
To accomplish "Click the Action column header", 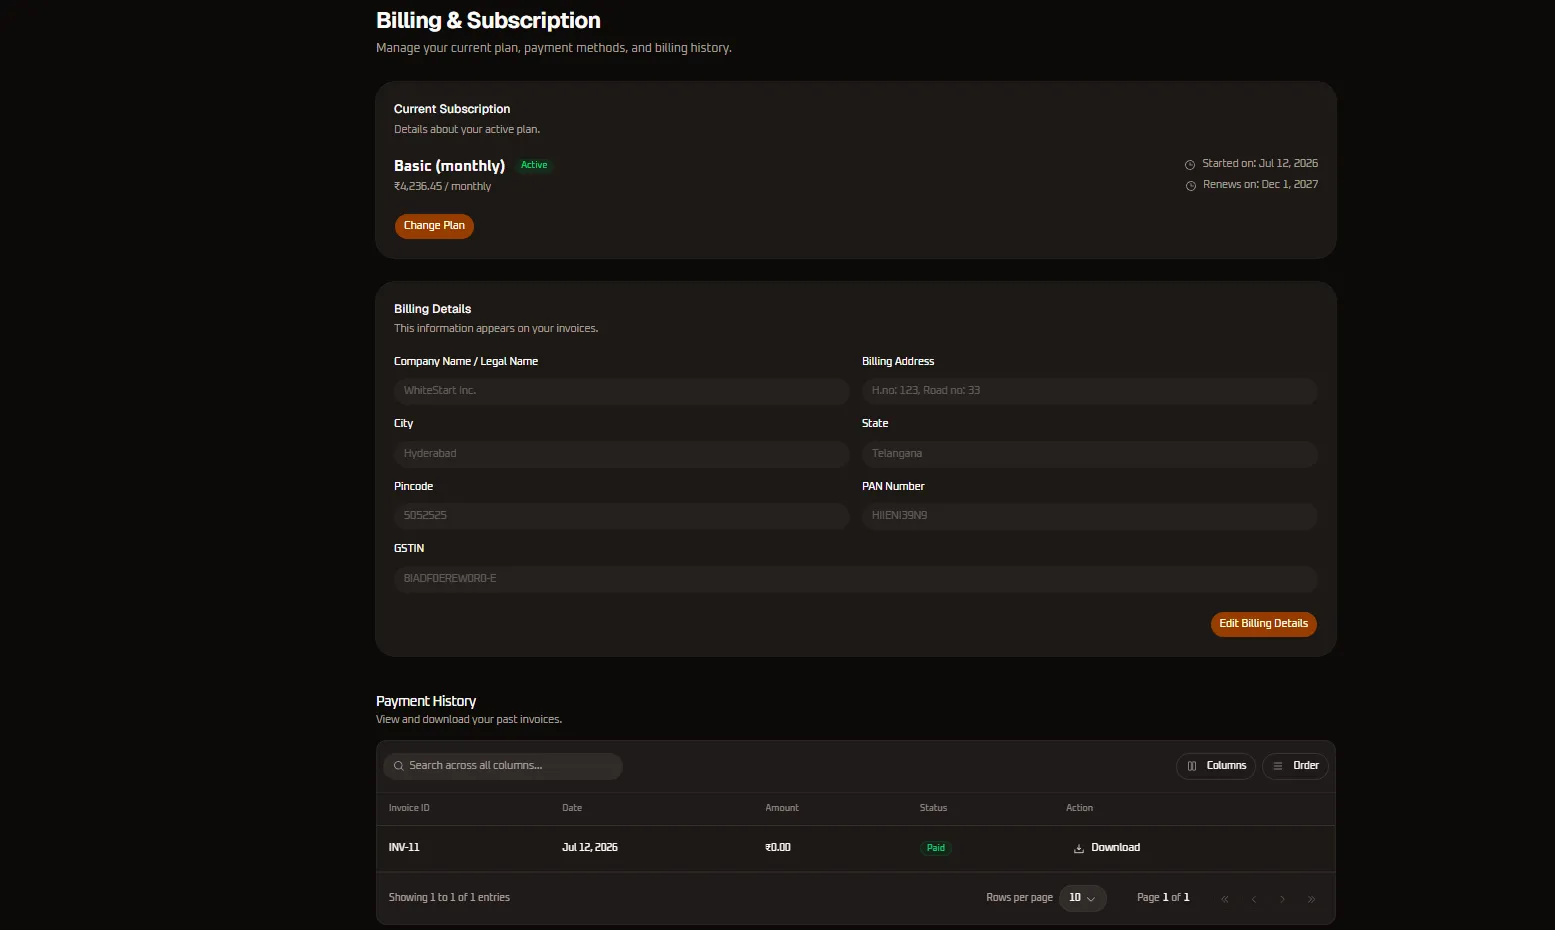I will [x=1079, y=808].
